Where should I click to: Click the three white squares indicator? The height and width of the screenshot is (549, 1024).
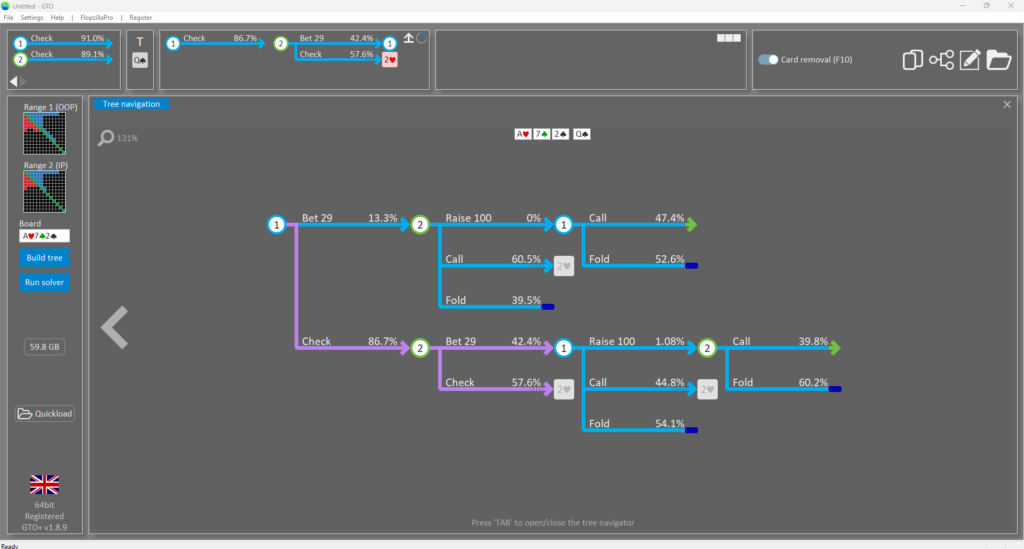pos(729,38)
